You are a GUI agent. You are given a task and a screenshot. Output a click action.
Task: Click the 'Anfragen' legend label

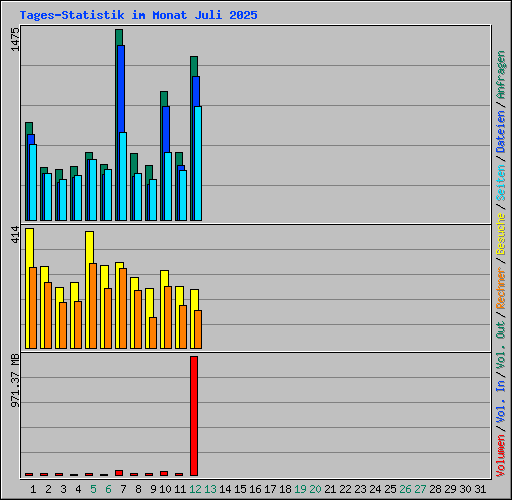coord(501,75)
